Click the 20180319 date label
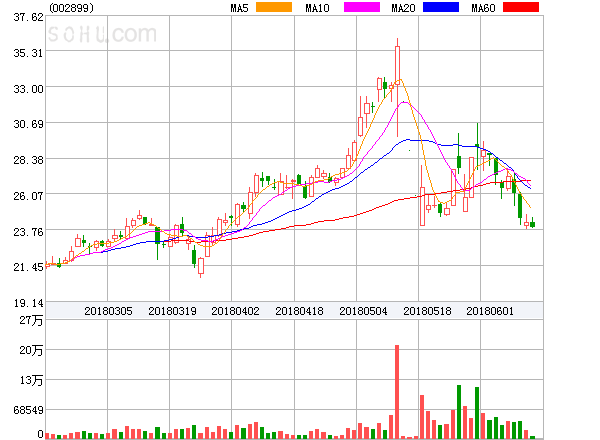 coord(172,311)
